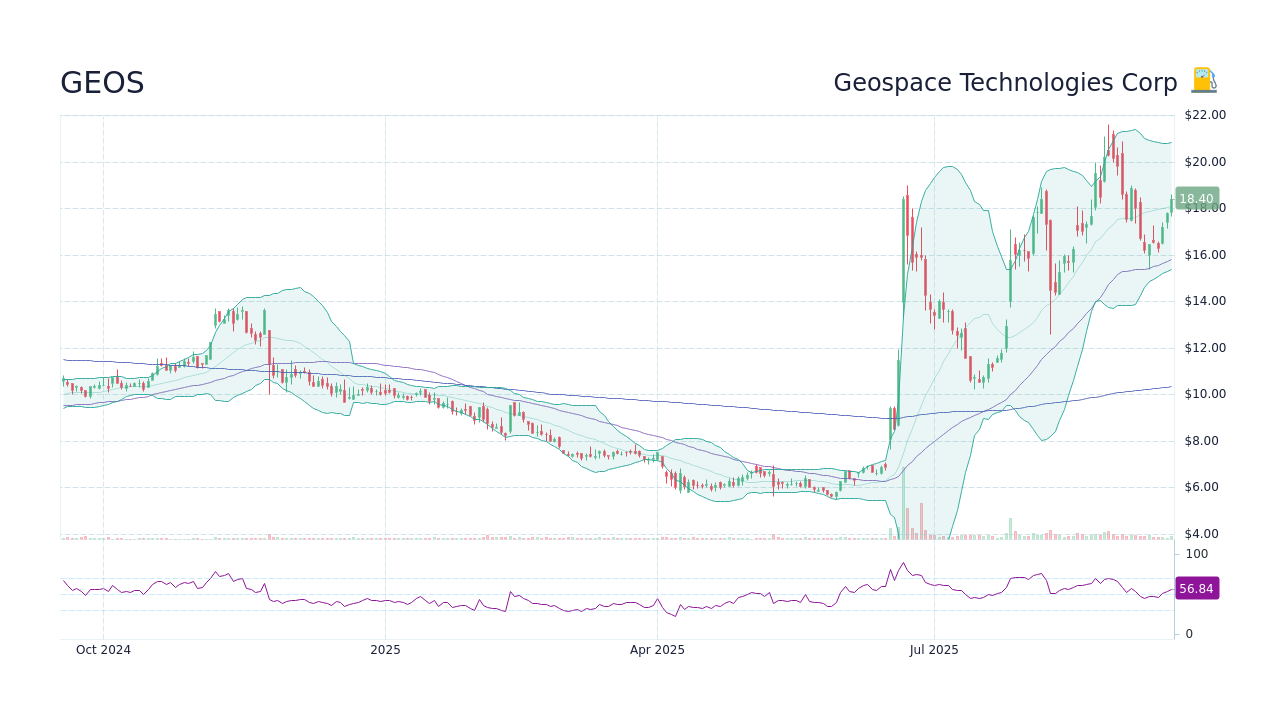Select the 2025 axis label
Image resolution: width=1280 pixels, height=720 pixels.
tap(385, 649)
